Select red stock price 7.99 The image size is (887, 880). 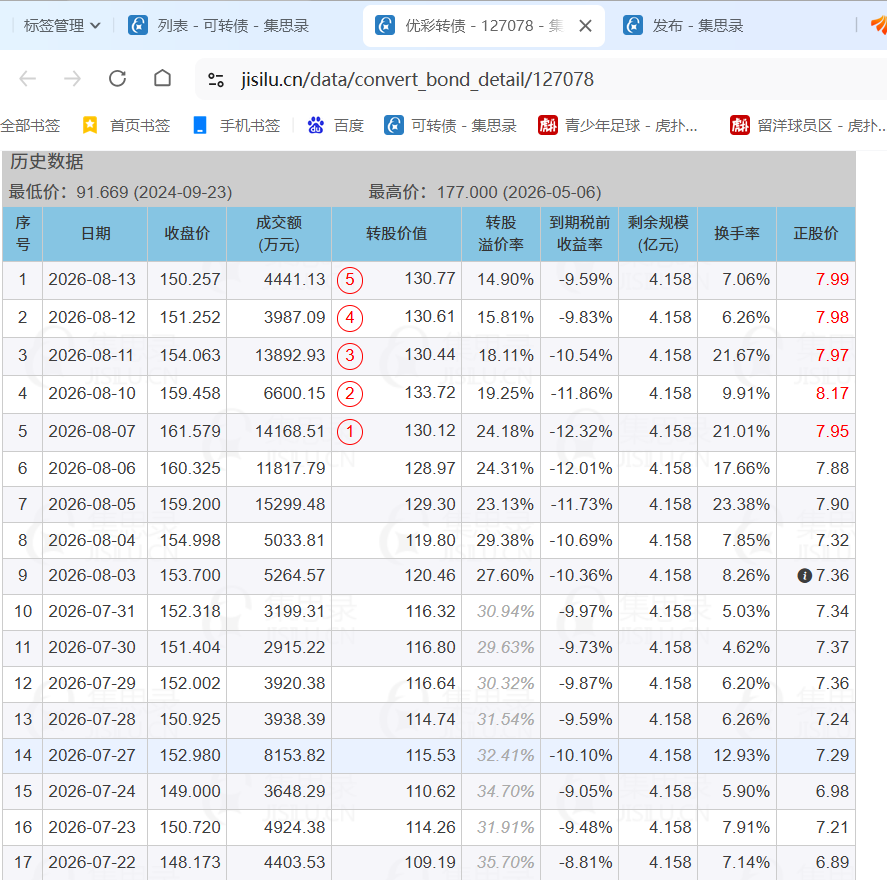(832, 279)
